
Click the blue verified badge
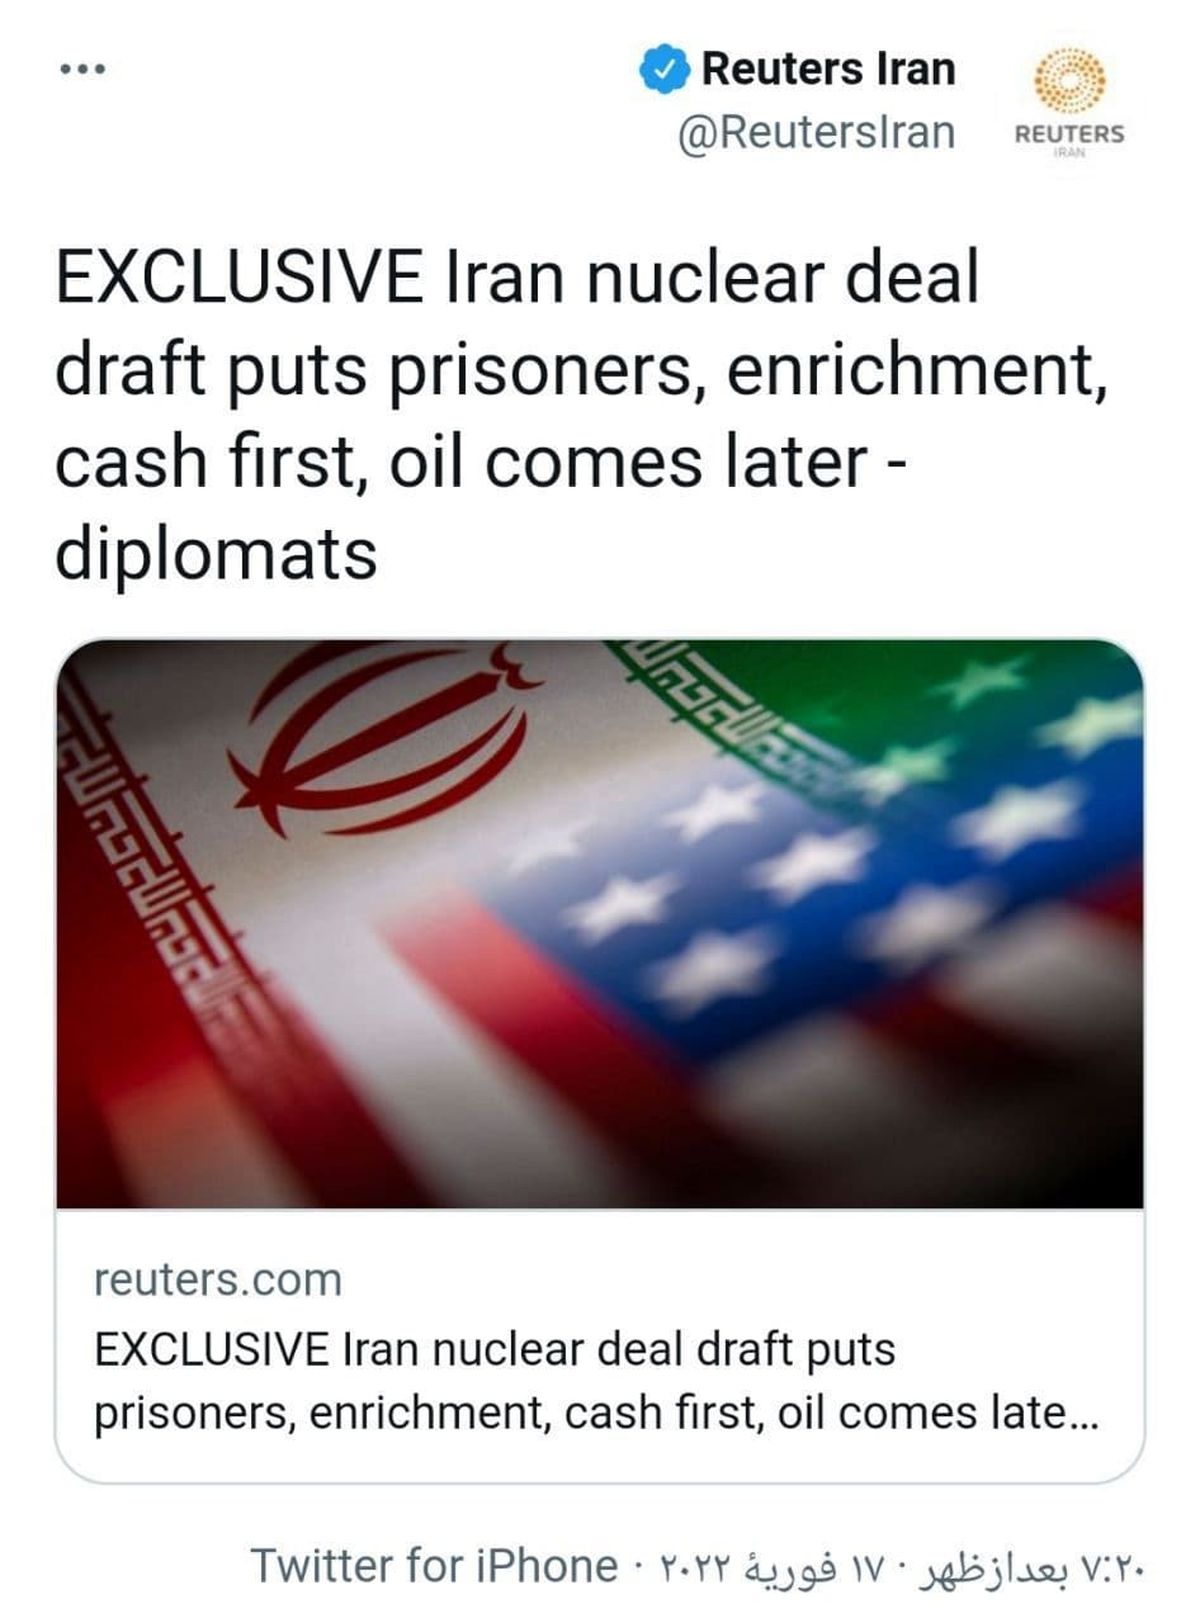tap(664, 70)
